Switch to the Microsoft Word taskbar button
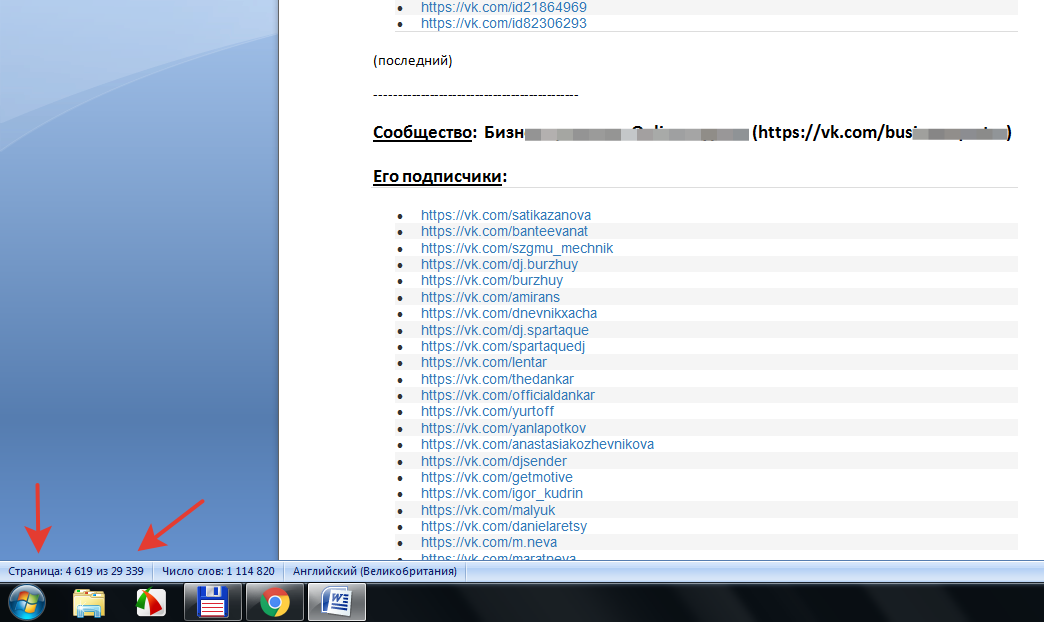This screenshot has width=1044, height=622. [x=337, y=602]
